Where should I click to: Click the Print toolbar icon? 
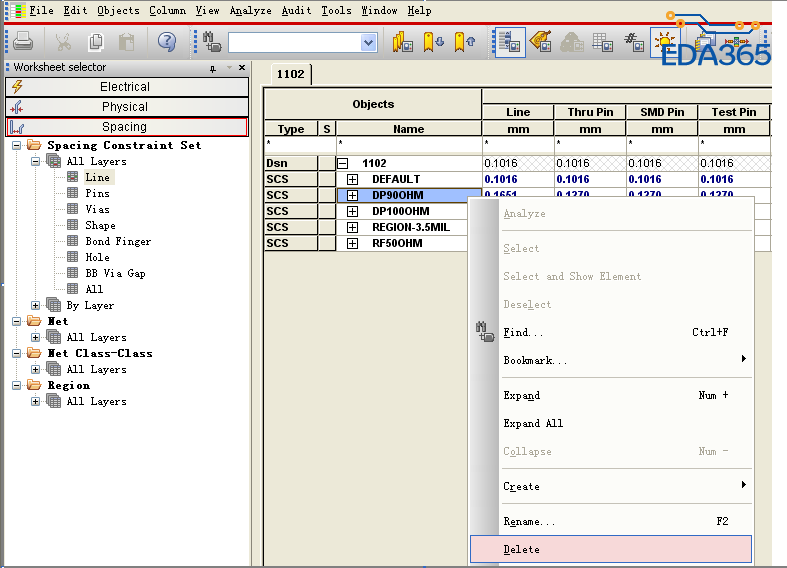coord(23,42)
